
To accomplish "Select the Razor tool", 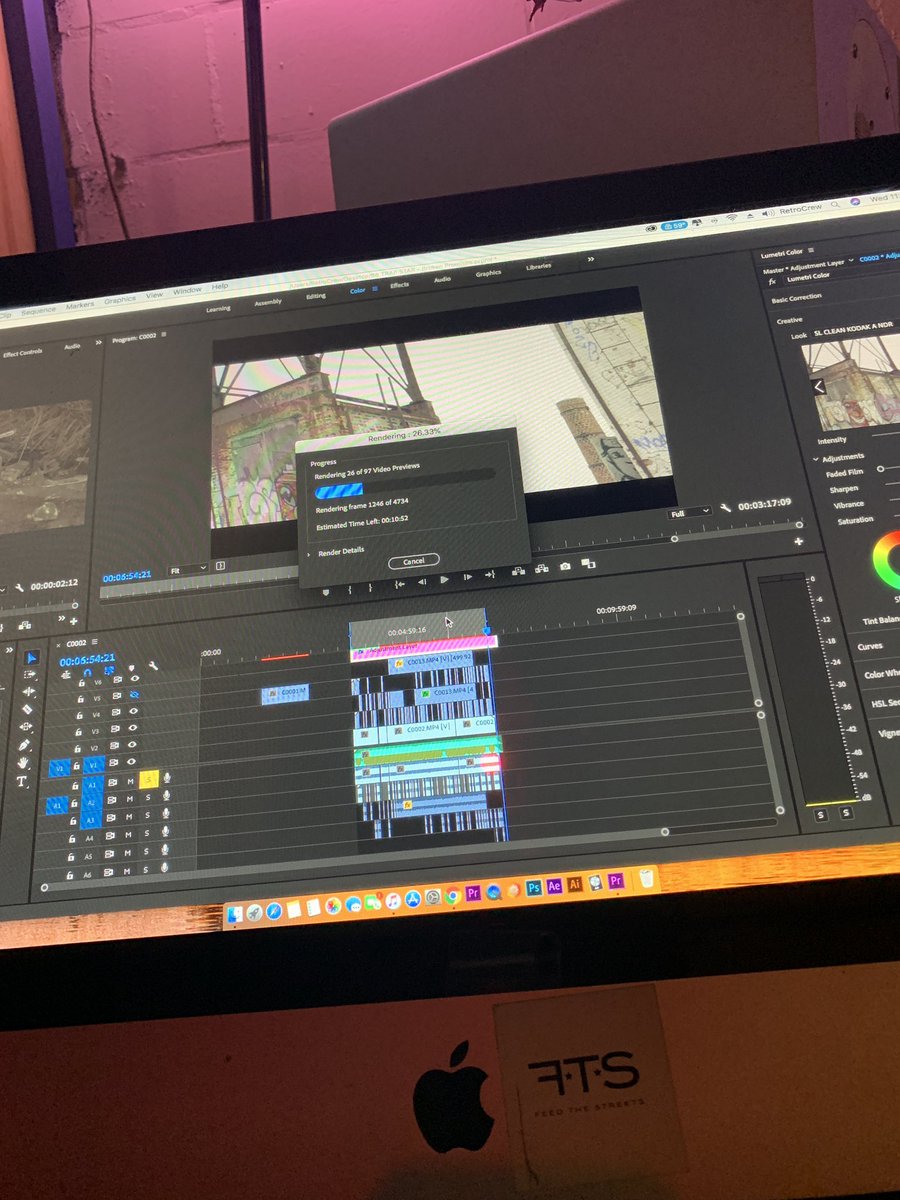I will (27, 709).
